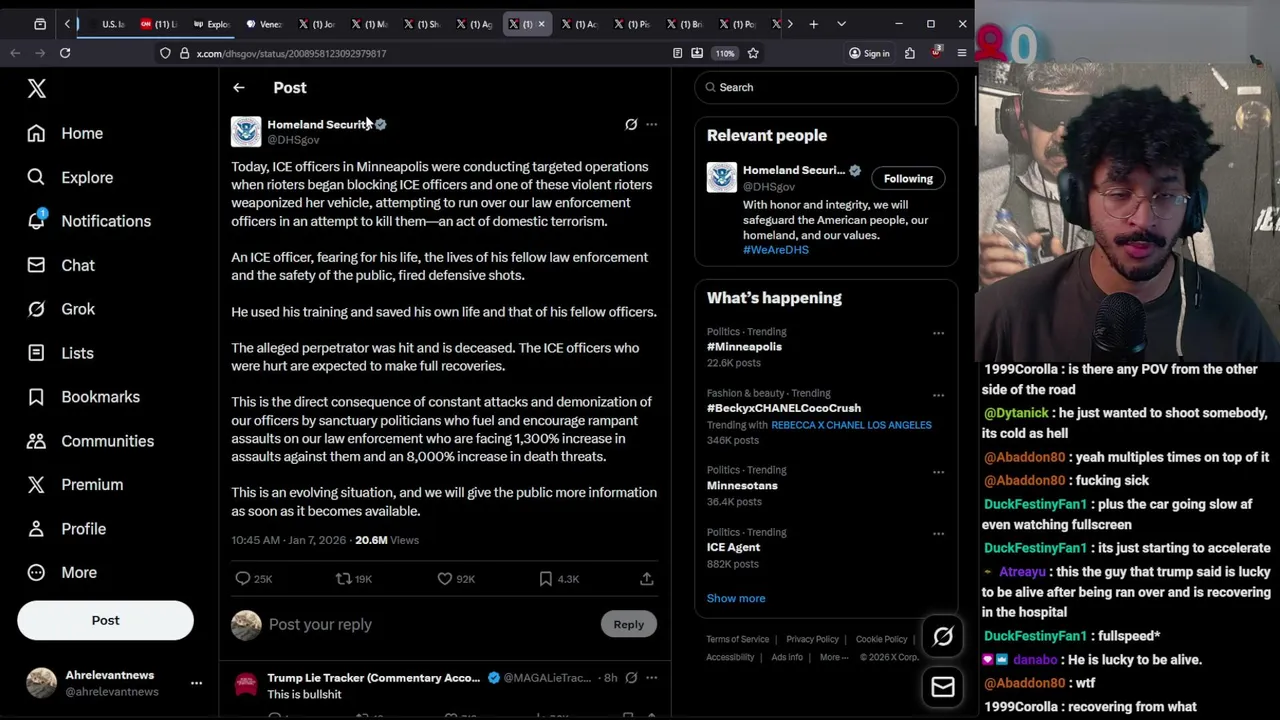Open the Privacy Policy link
The height and width of the screenshot is (720, 1280).
pos(812,639)
